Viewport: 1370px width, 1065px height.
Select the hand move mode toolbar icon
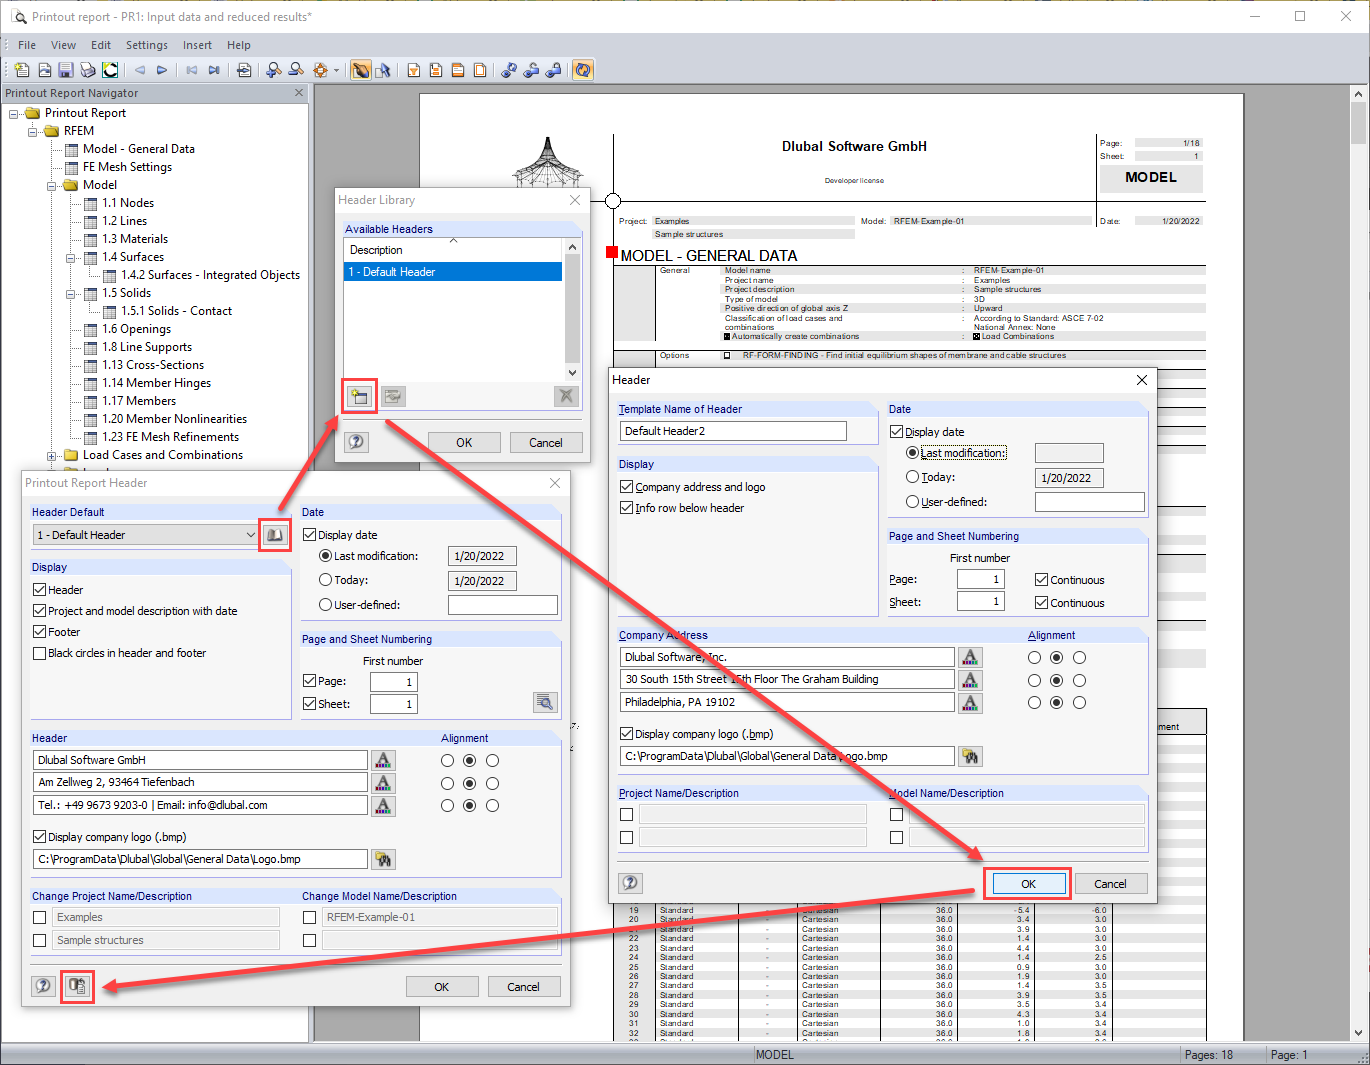tap(360, 70)
